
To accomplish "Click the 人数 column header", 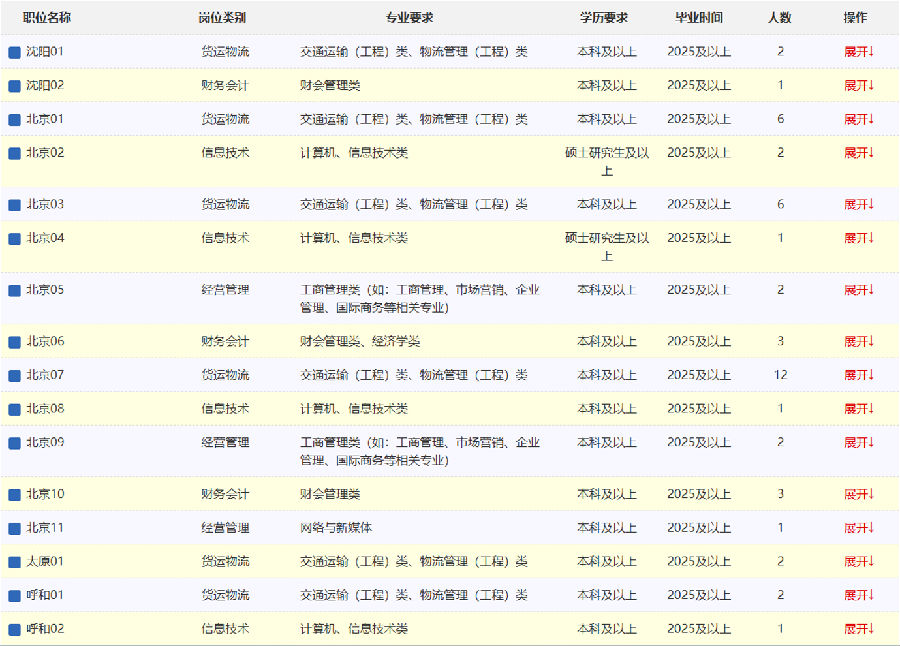I will [x=779, y=18].
